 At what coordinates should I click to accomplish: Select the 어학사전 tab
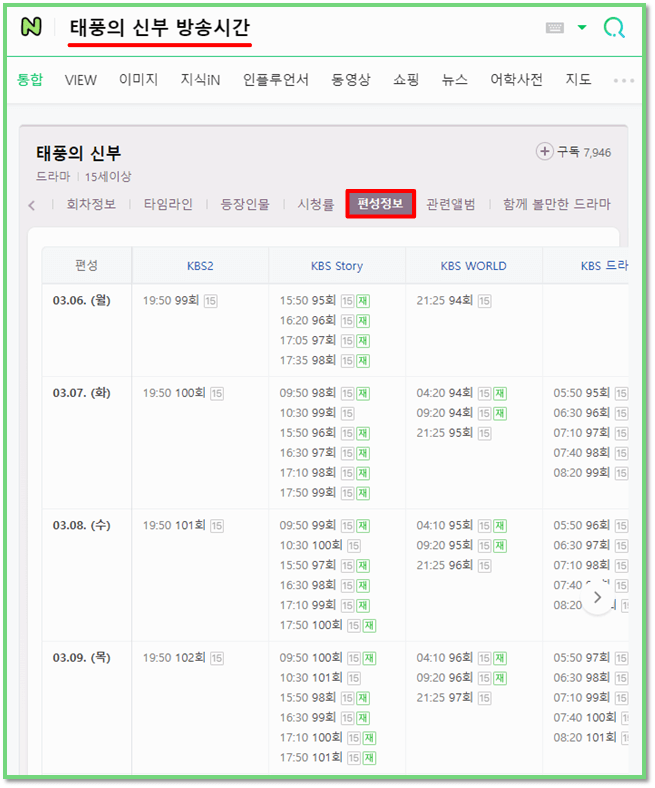(516, 79)
